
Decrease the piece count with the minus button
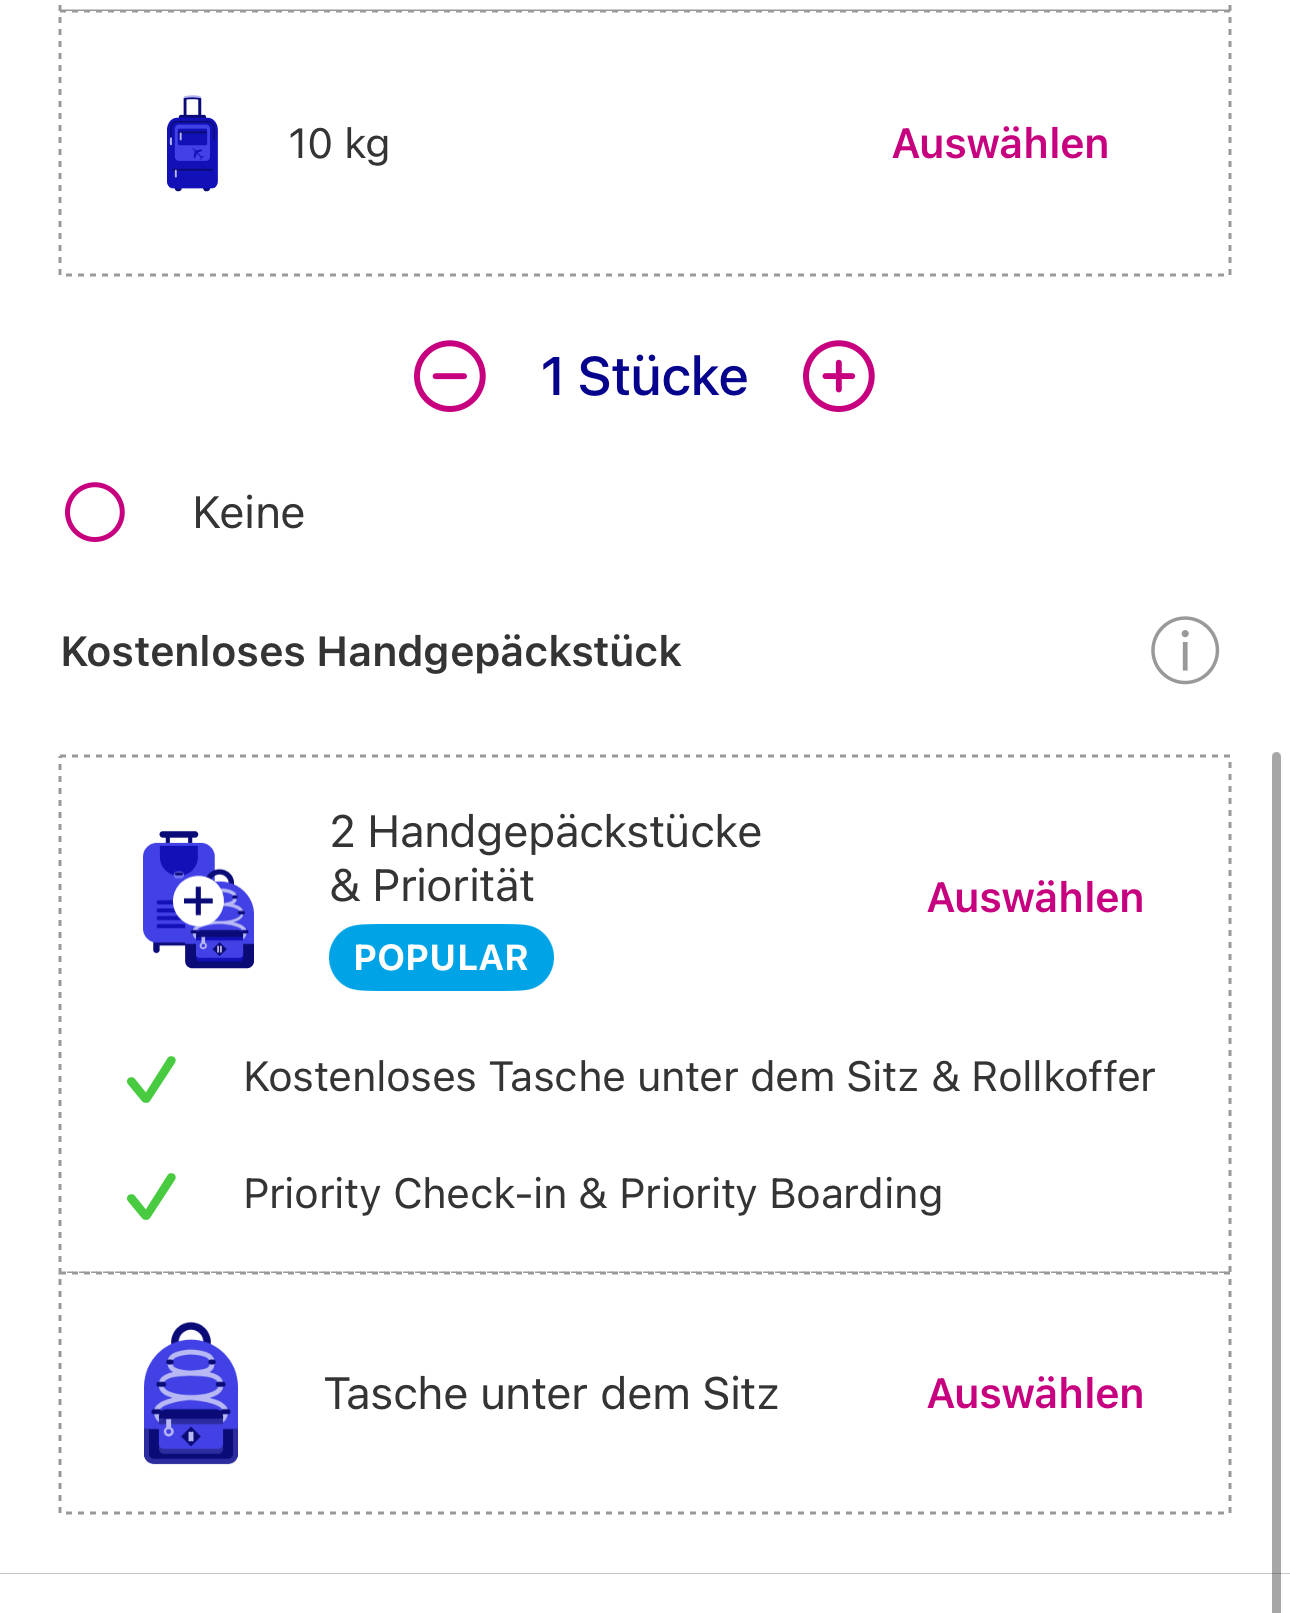[x=450, y=376]
